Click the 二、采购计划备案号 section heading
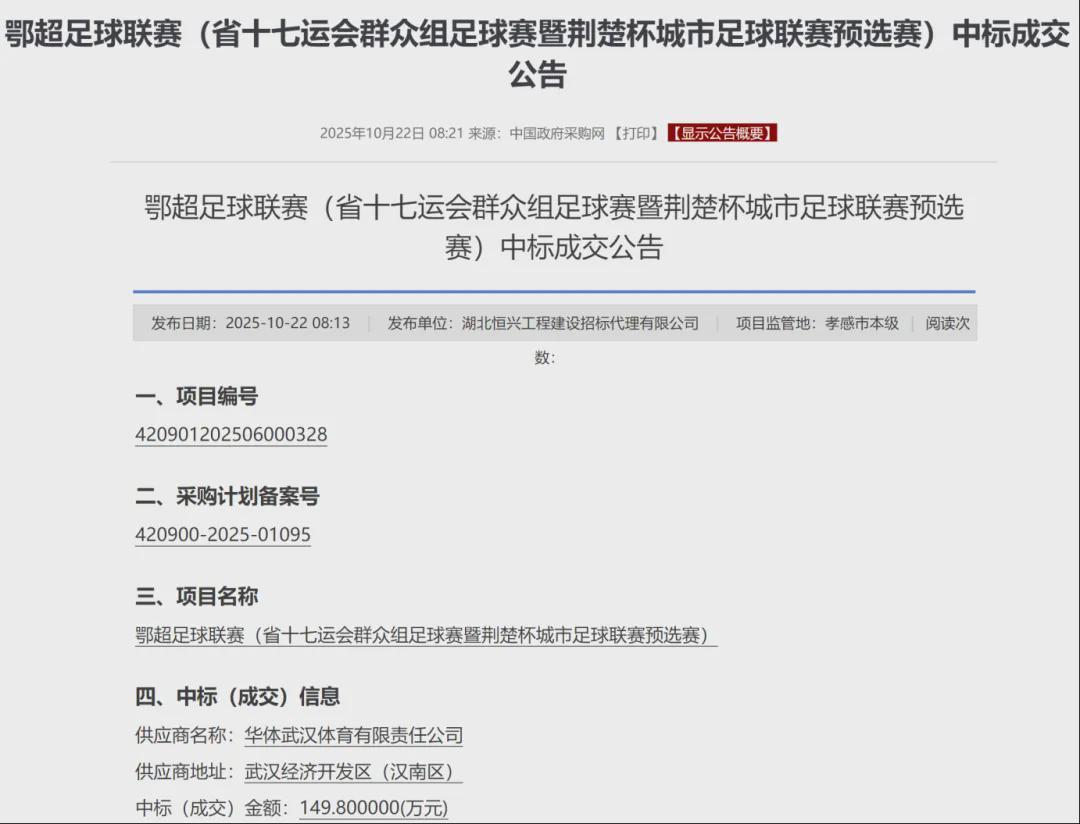This screenshot has width=1080, height=824. pyautogui.click(x=227, y=496)
